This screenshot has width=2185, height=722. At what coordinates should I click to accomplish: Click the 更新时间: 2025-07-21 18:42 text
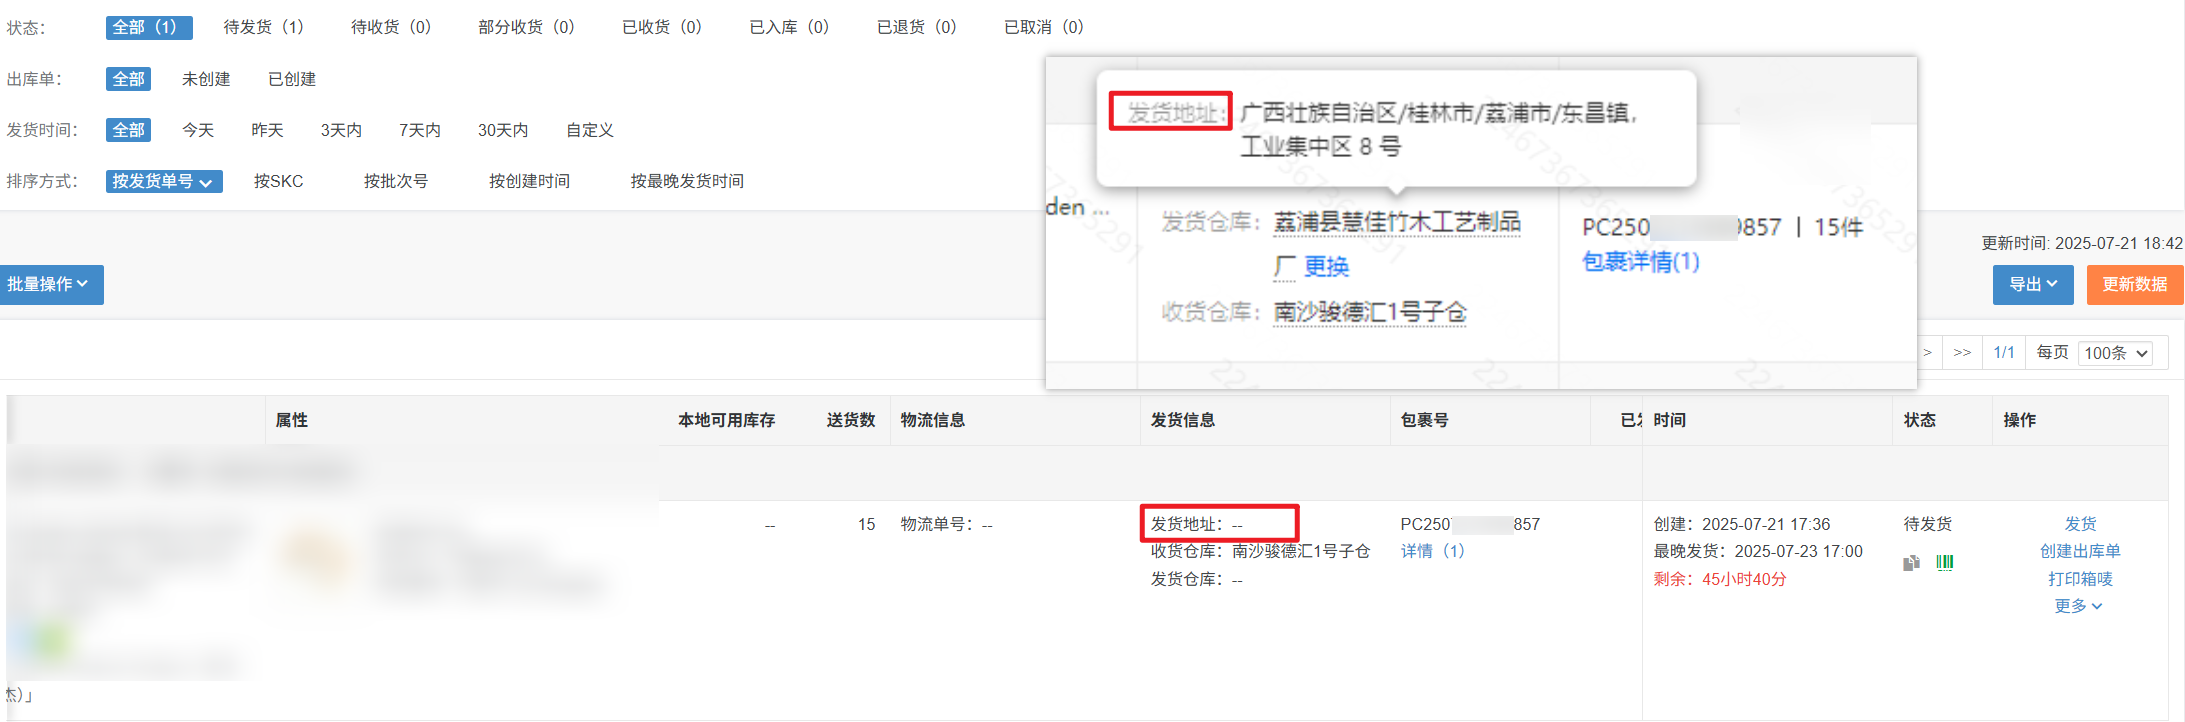pos(2082,243)
